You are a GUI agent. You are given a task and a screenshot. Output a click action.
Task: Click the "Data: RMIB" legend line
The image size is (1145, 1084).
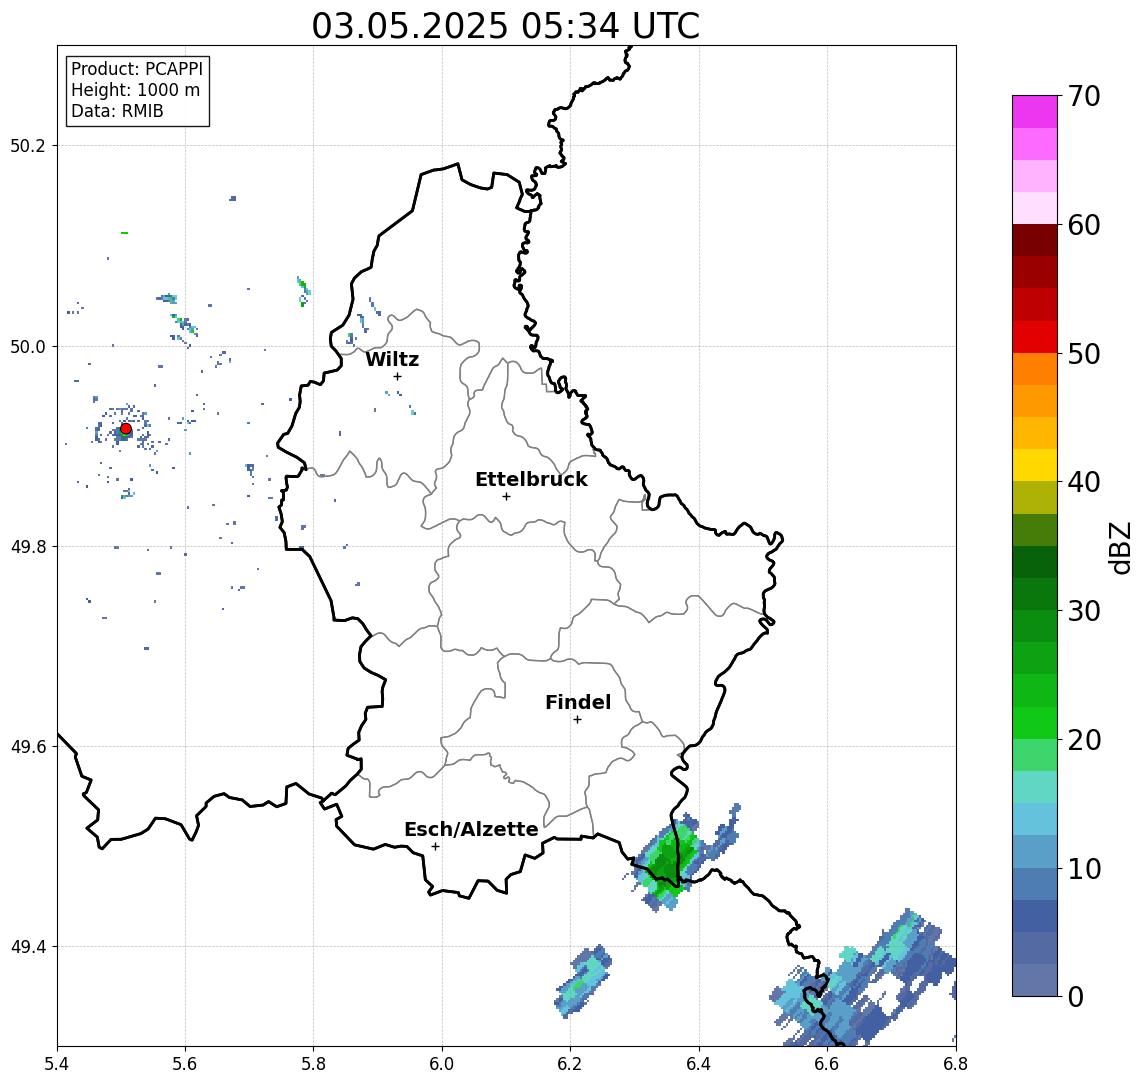[117, 111]
